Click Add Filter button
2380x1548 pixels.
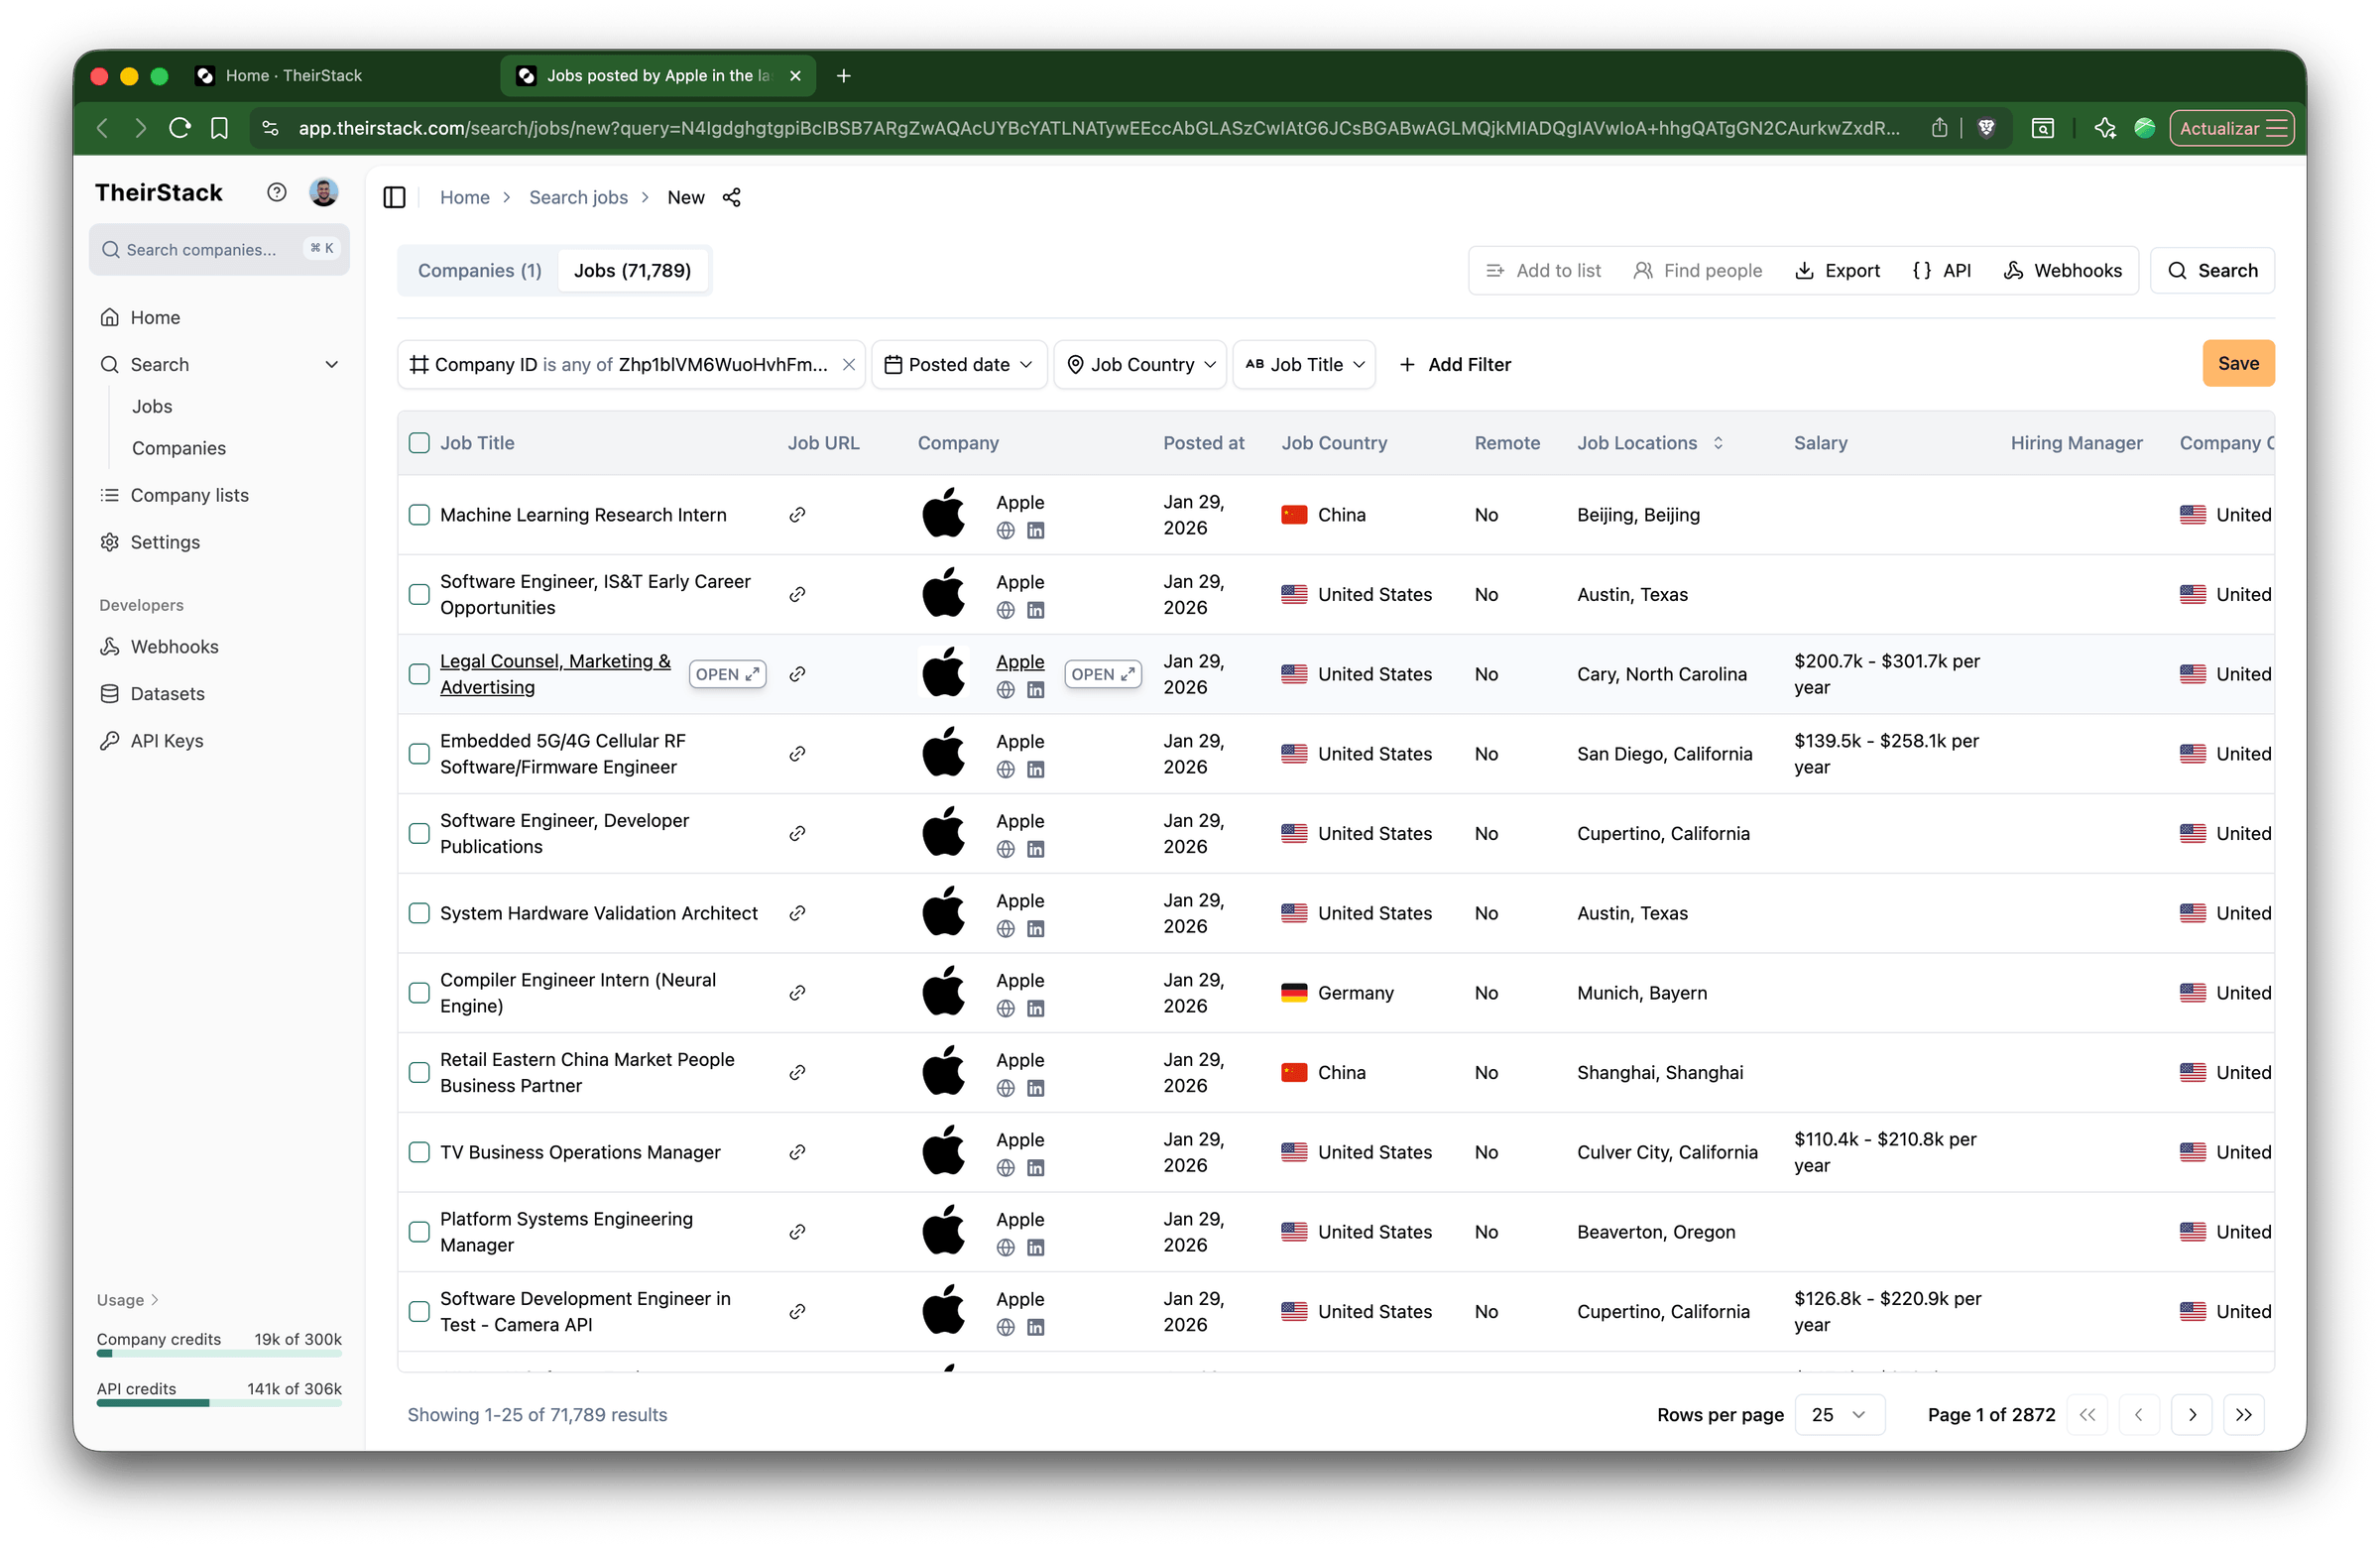pos(1454,365)
